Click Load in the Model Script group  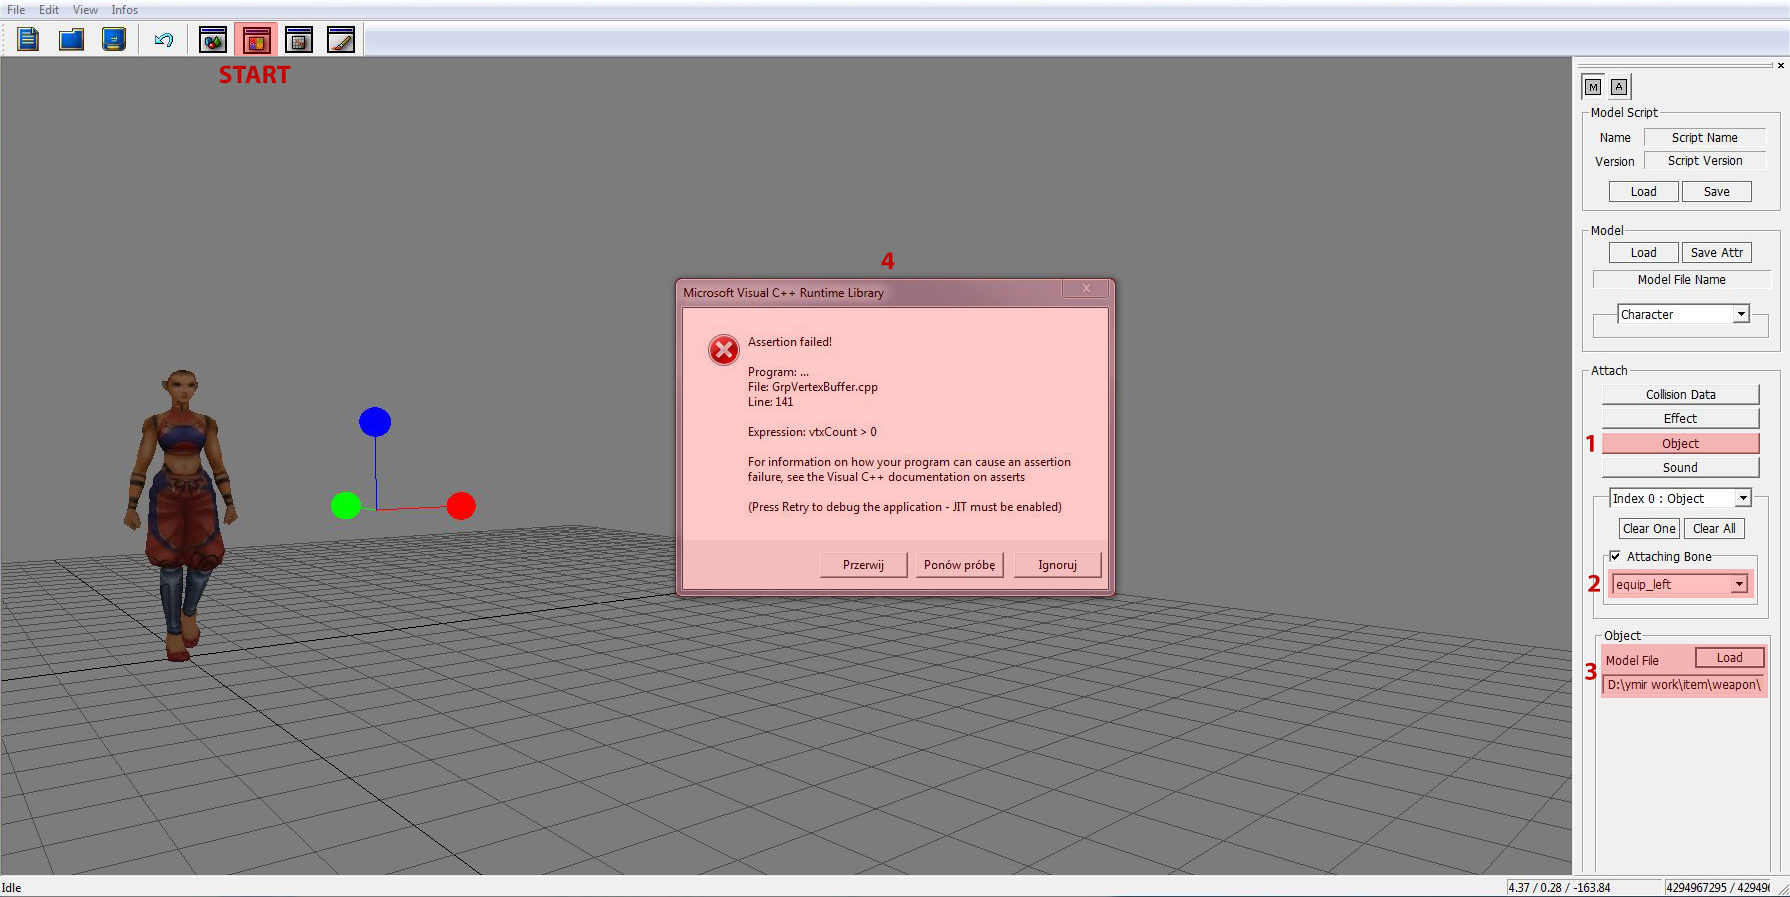pyautogui.click(x=1643, y=192)
